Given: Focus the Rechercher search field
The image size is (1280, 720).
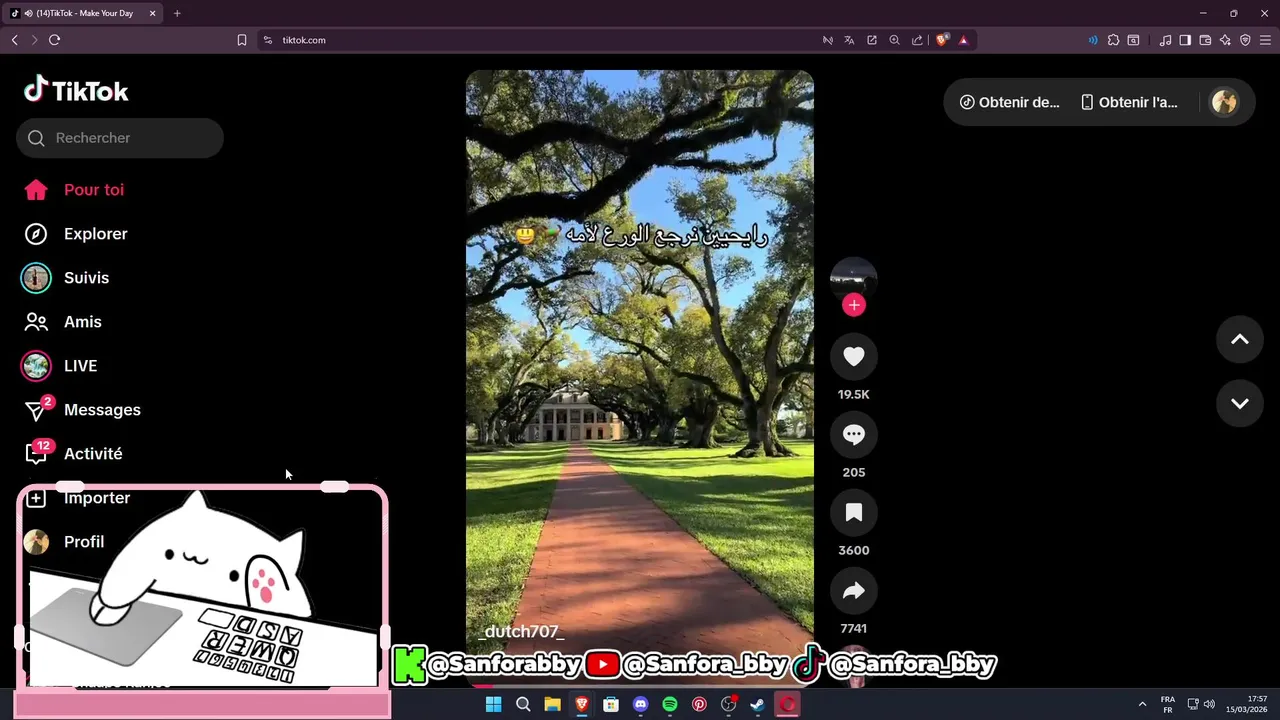Looking at the screenshot, I should (x=120, y=138).
